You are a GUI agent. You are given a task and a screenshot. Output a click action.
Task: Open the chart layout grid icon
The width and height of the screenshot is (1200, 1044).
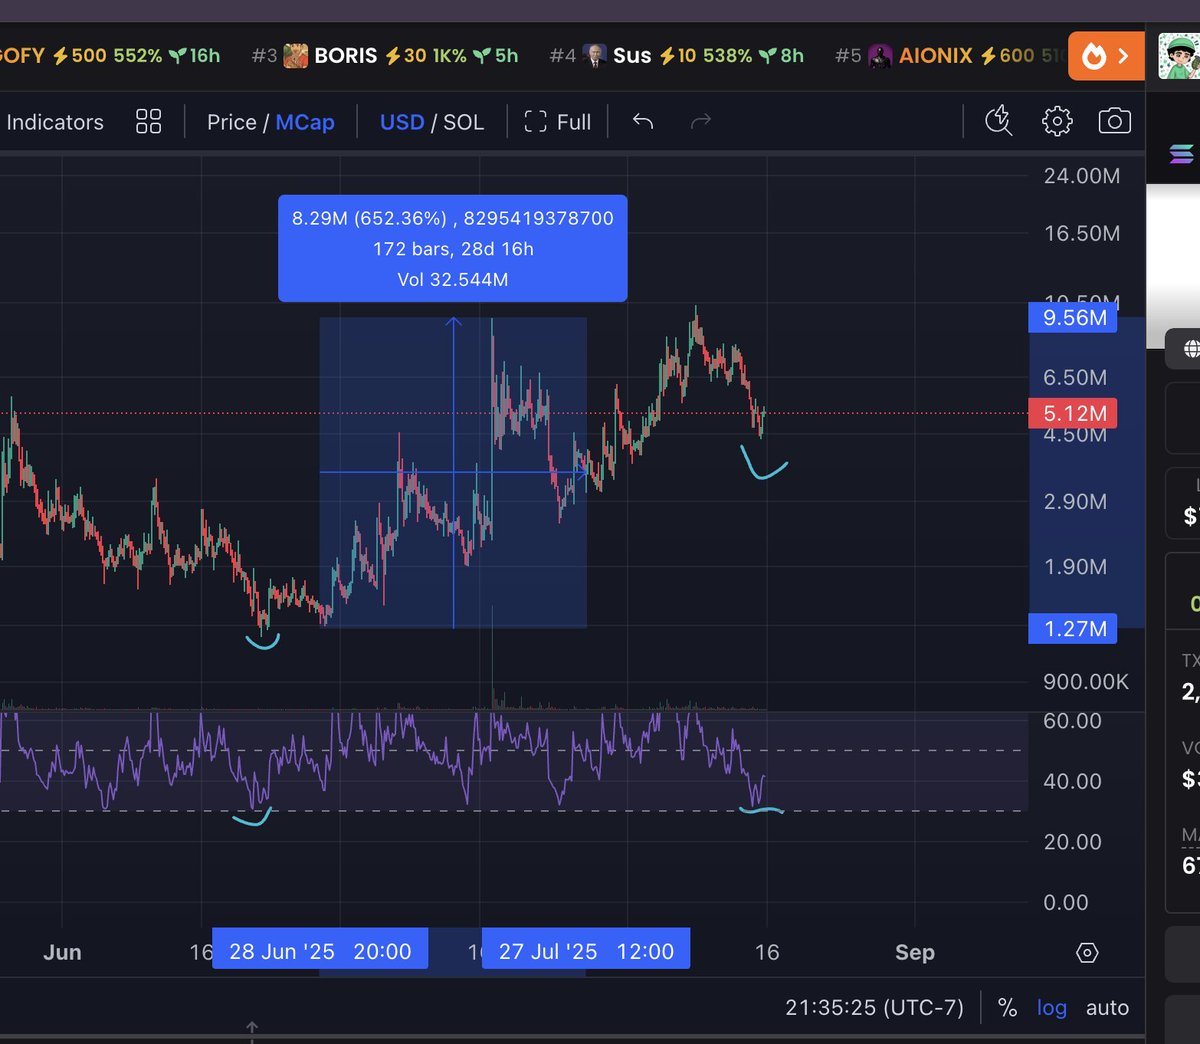(x=149, y=122)
